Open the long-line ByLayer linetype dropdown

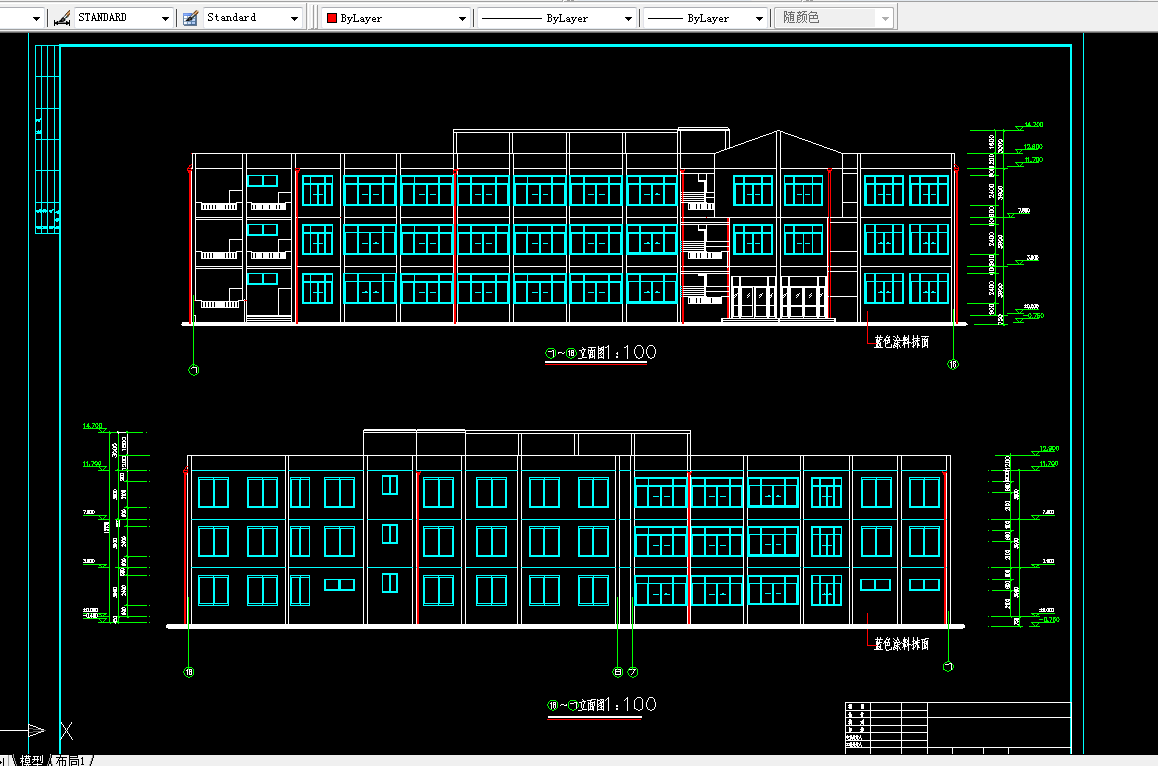pos(628,18)
